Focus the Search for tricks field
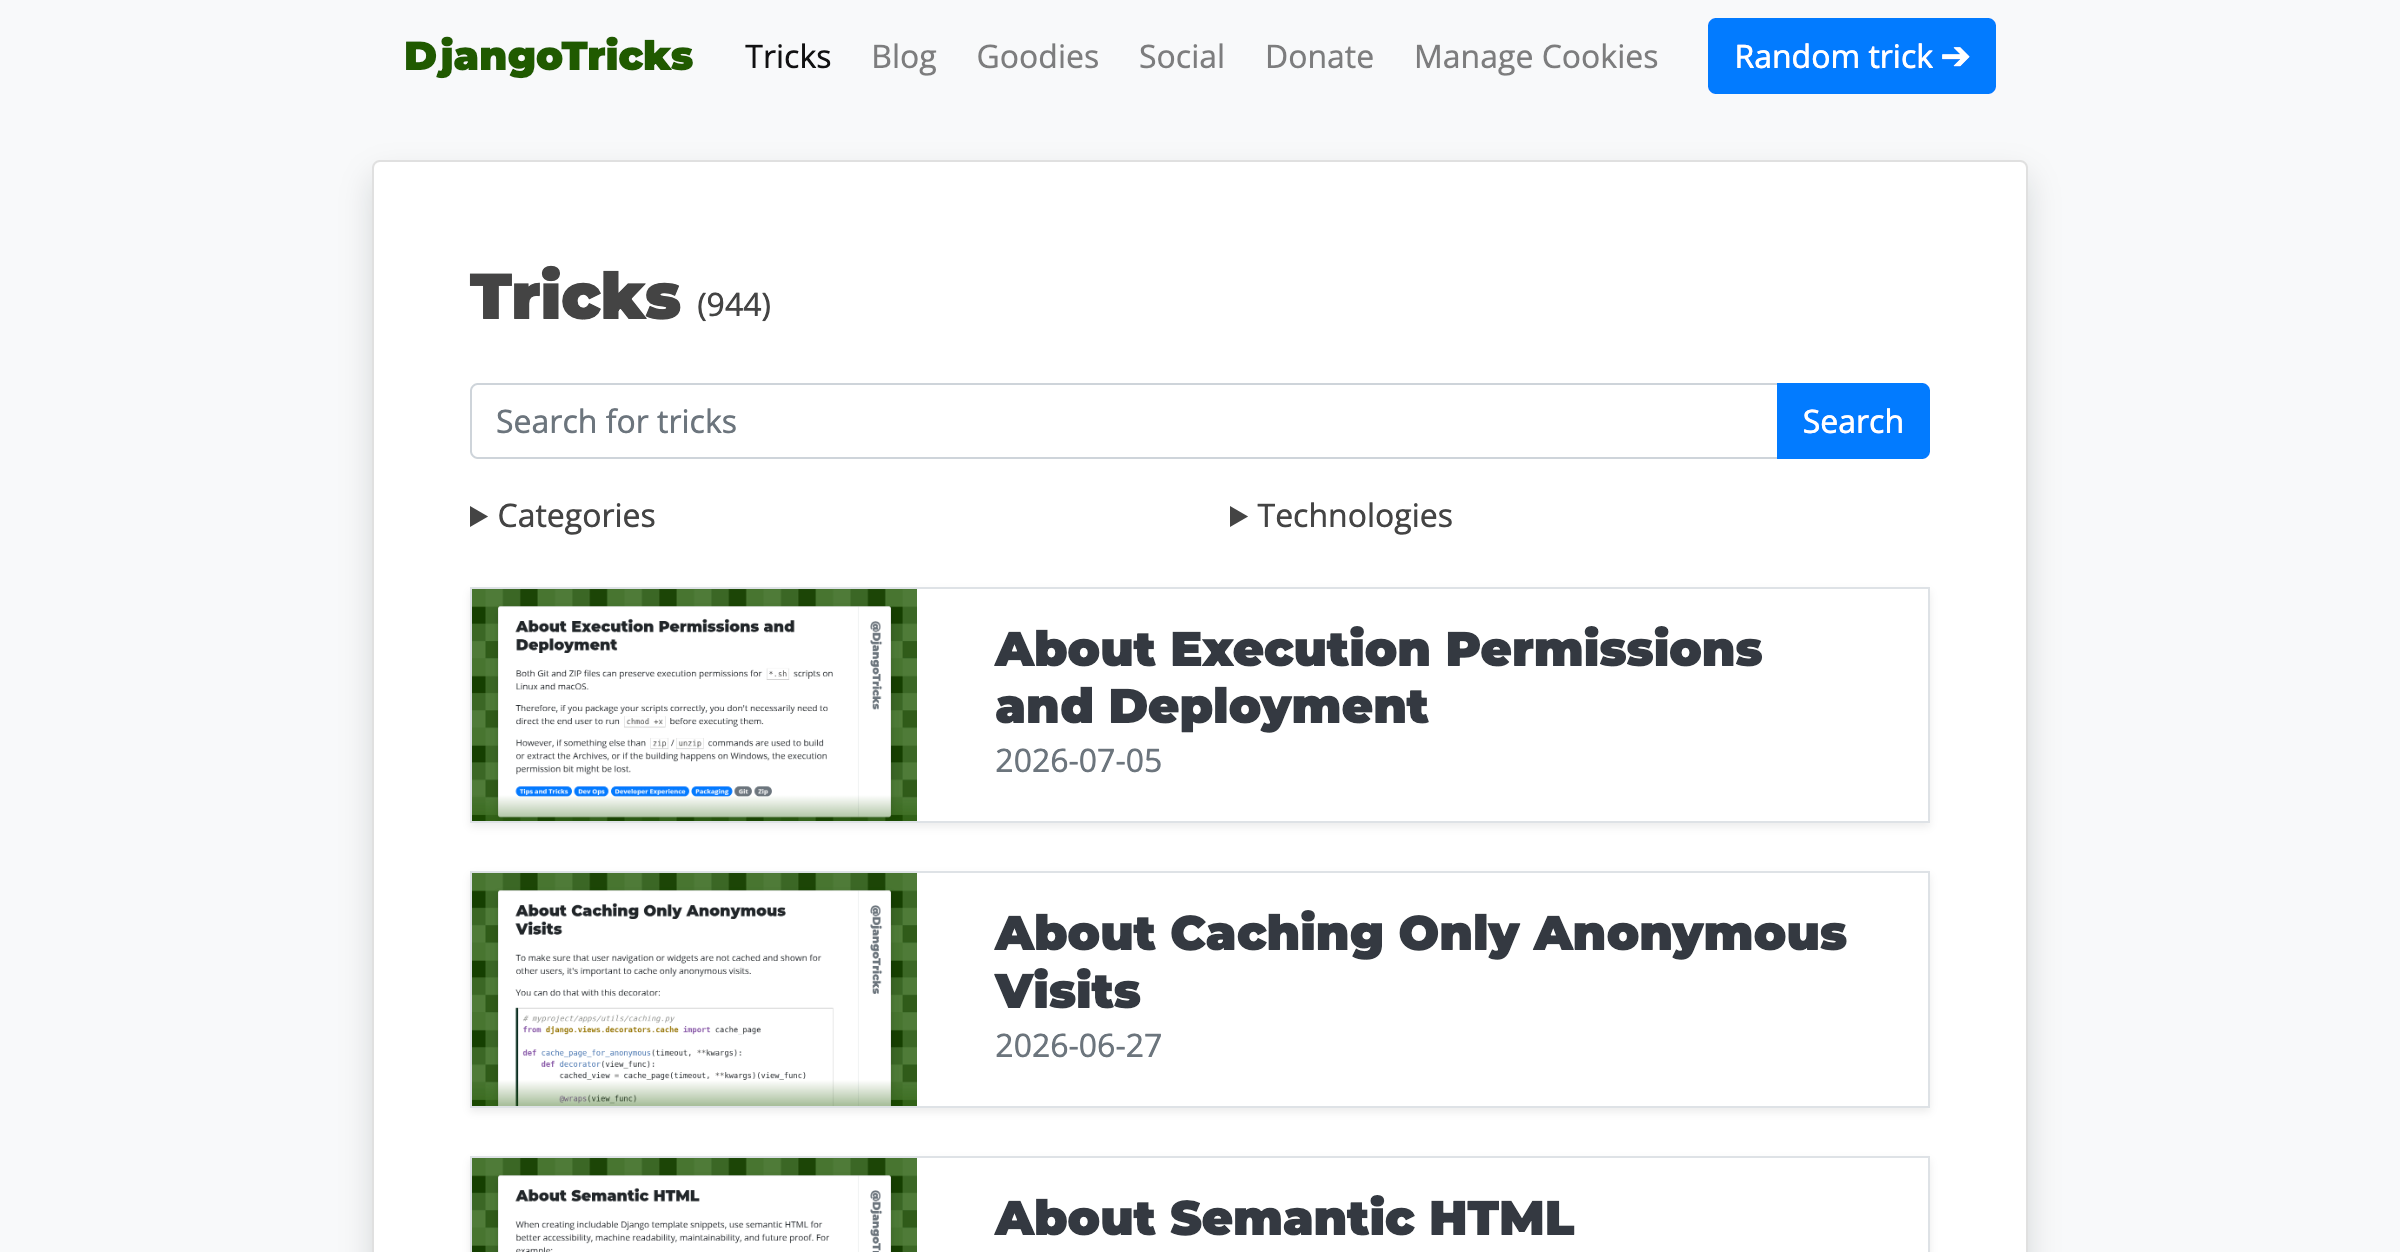Screen dimensions: 2400x1252 [1124, 421]
